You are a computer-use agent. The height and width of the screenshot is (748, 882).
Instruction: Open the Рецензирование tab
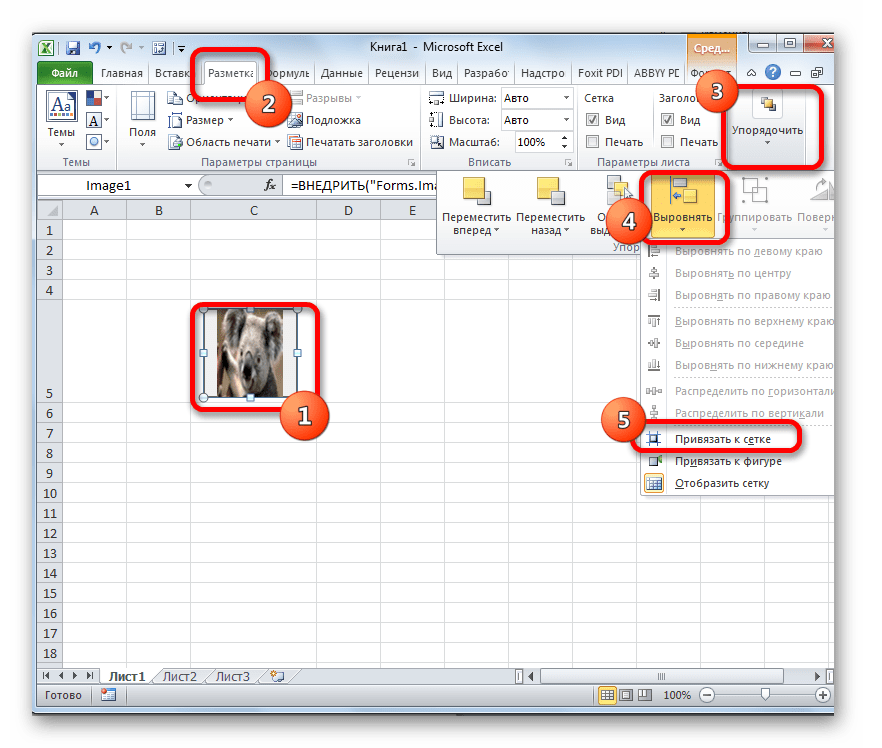click(x=397, y=73)
